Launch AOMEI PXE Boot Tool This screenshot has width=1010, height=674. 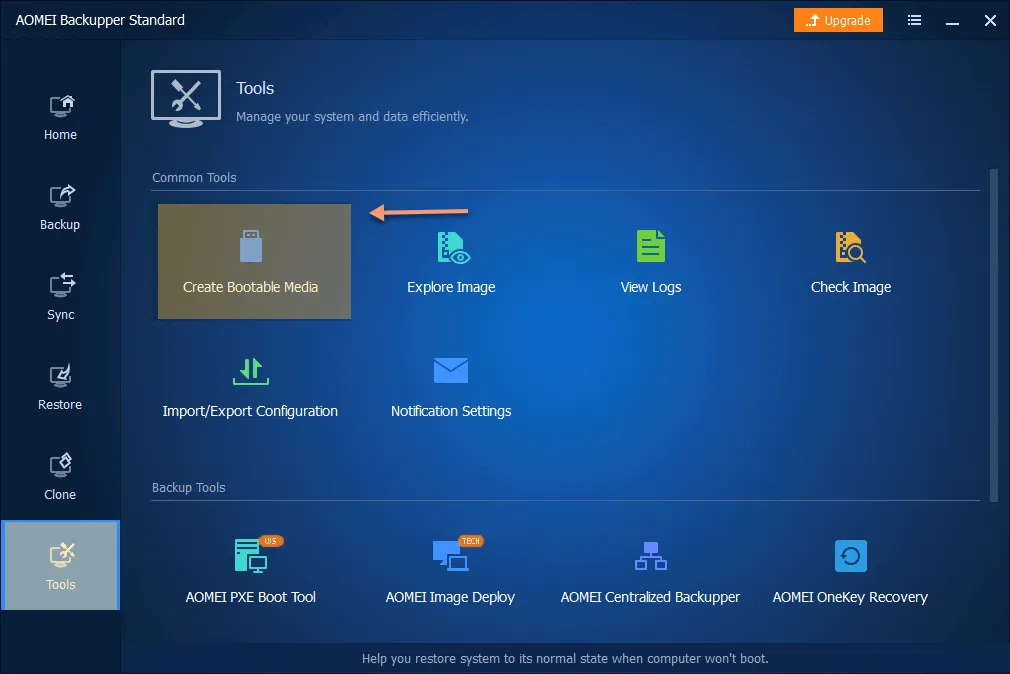(251, 571)
